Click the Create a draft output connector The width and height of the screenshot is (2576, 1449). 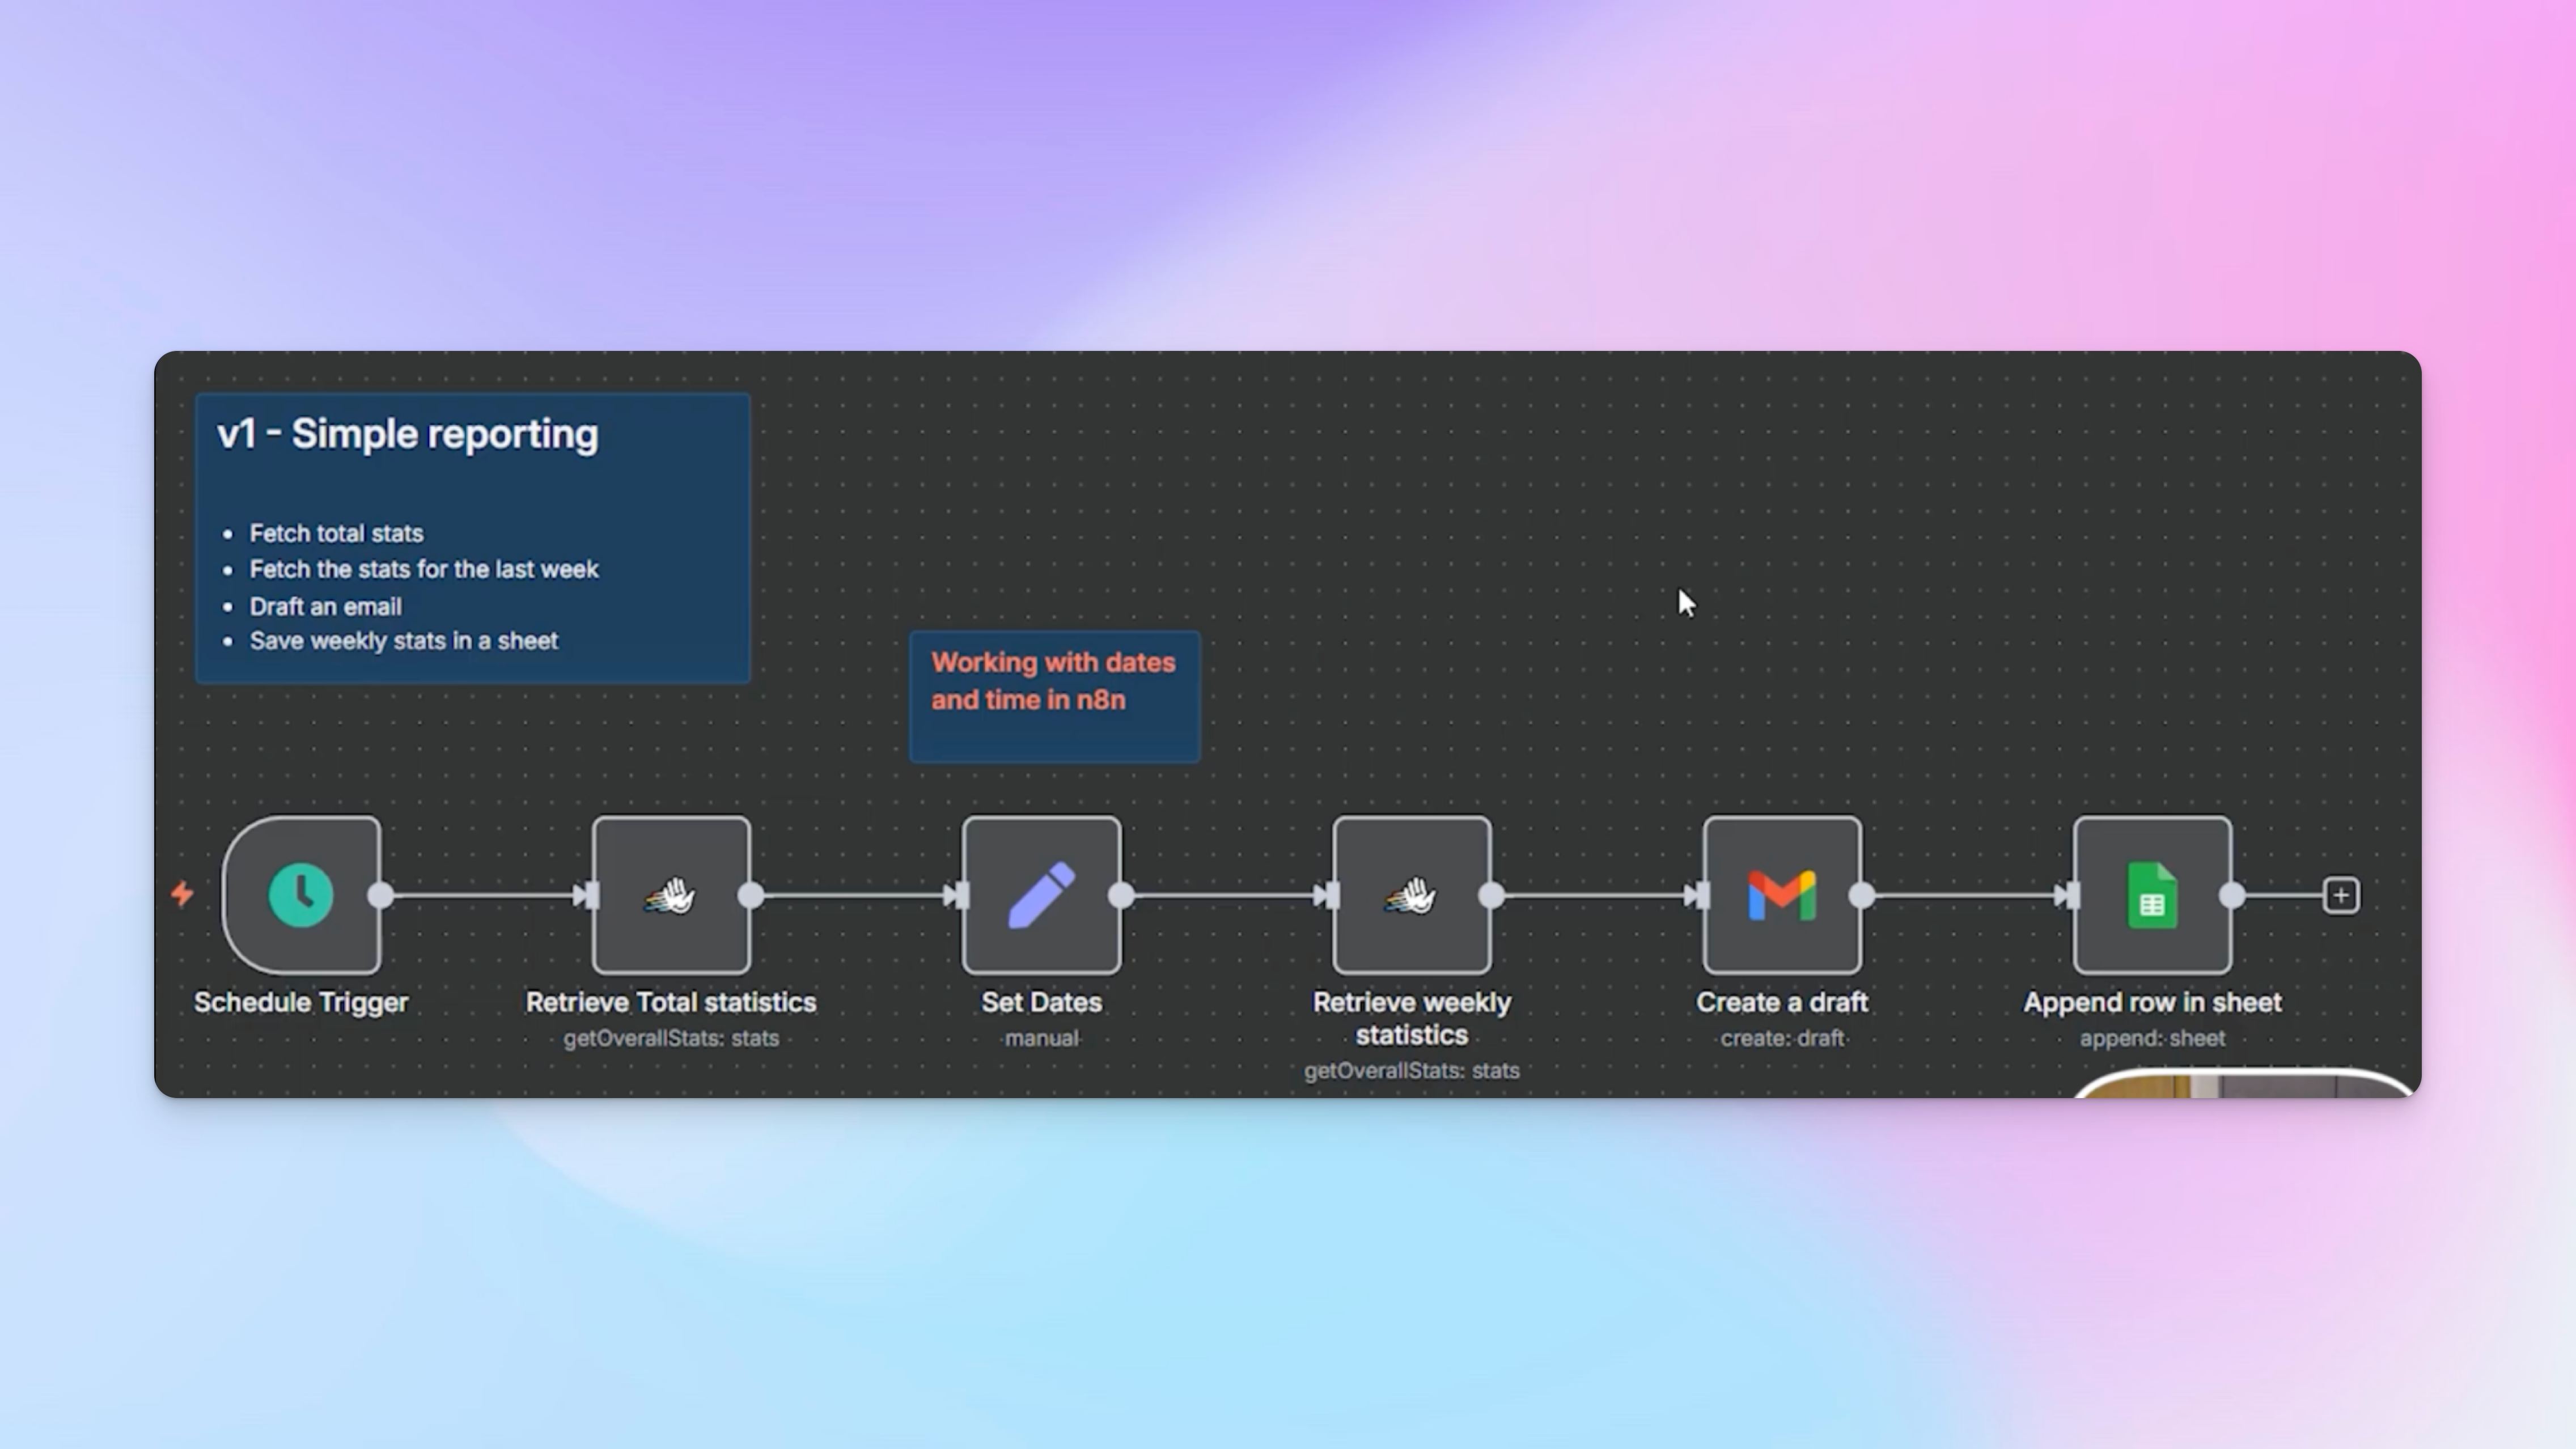[x=1862, y=895]
